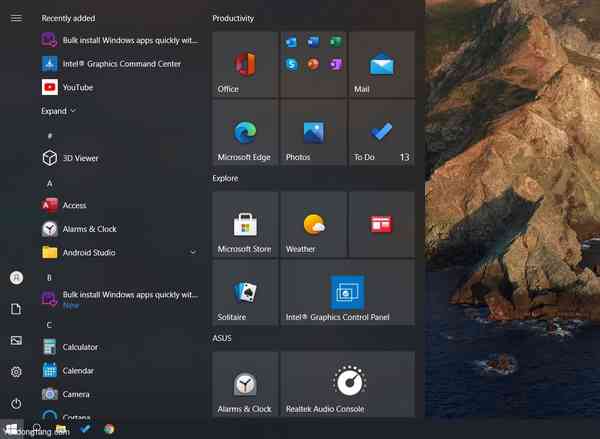Launch Camera from the app list

coord(121,394)
